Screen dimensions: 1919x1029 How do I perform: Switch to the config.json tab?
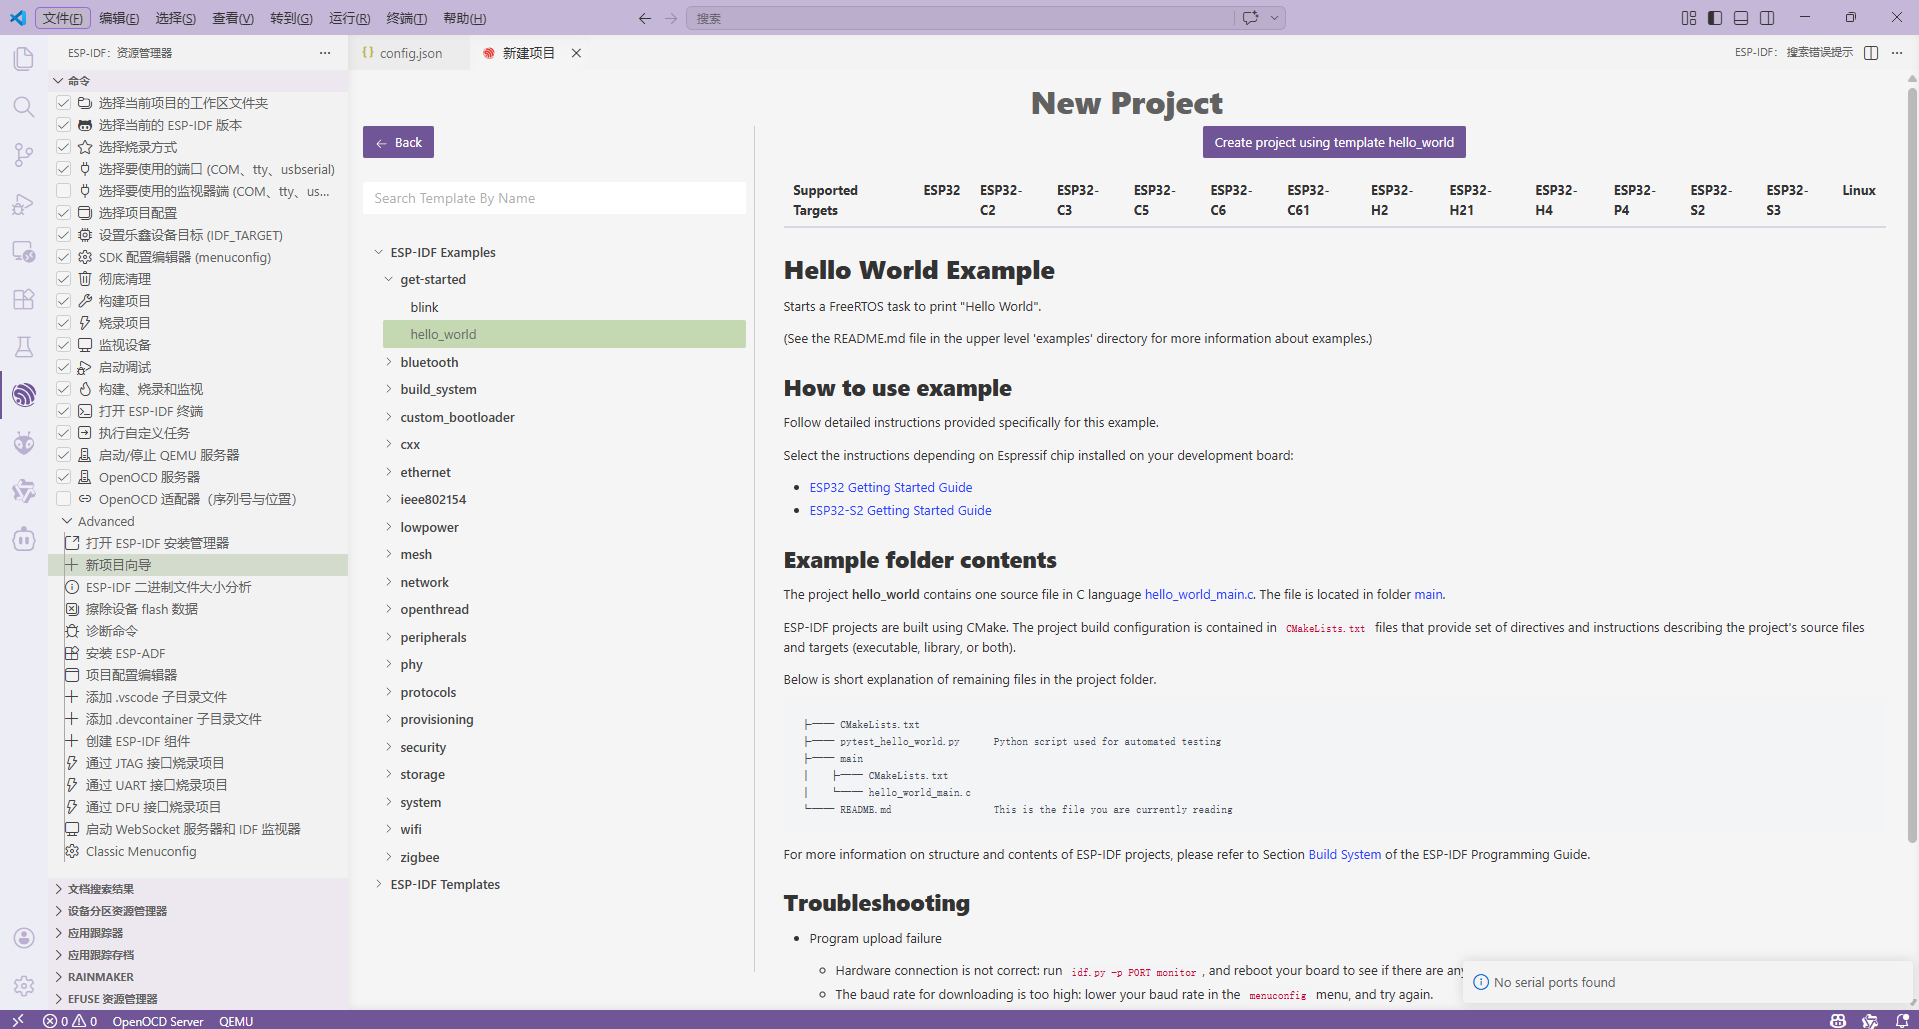[410, 53]
